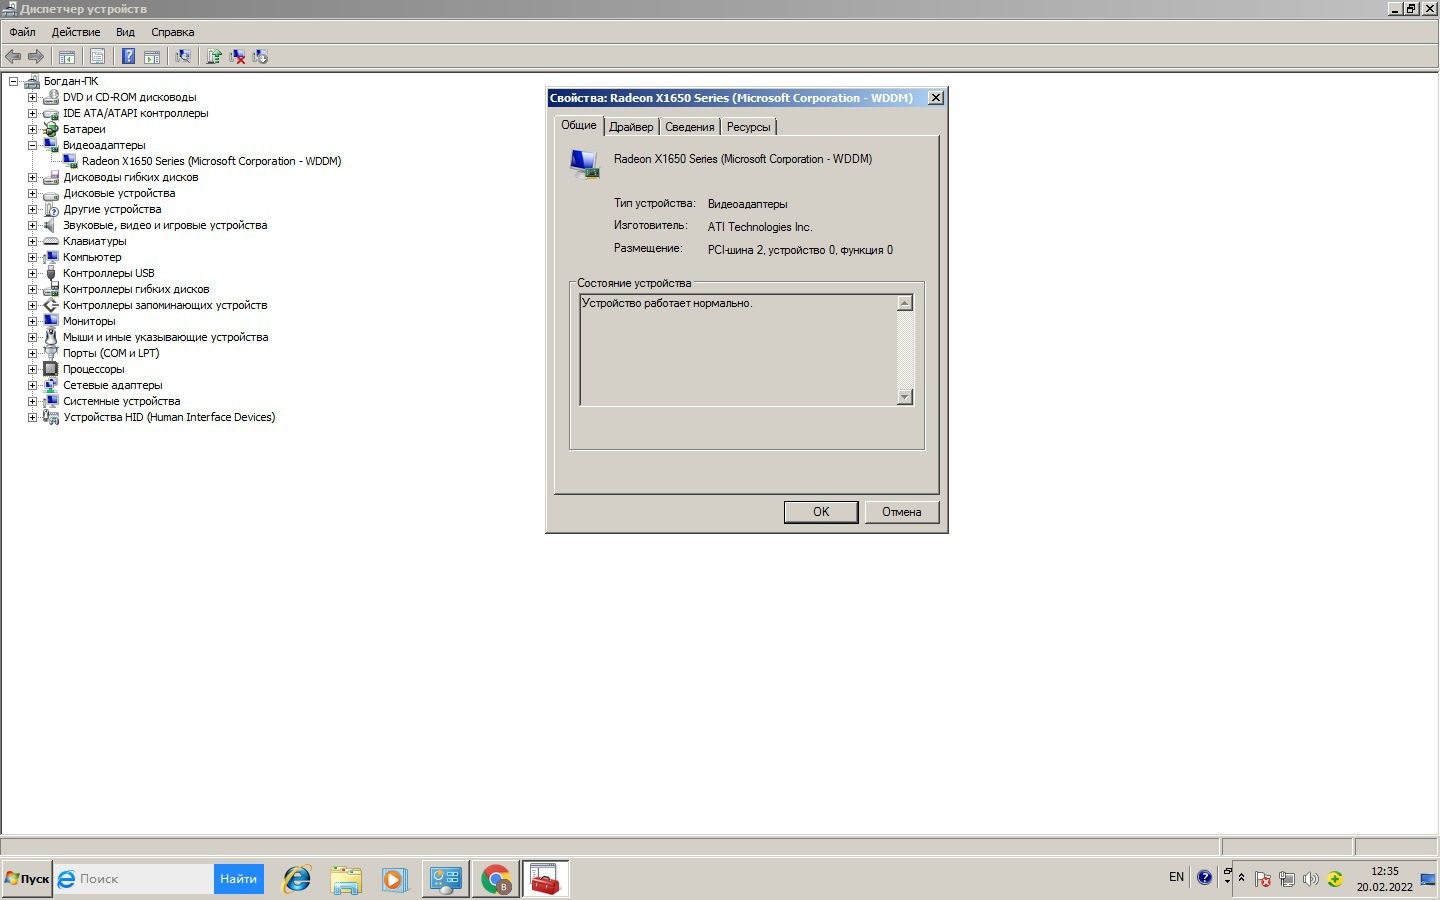Image resolution: width=1440 pixels, height=900 pixels.
Task: Select Дисководы гибких дисков tree item
Action: coord(131,177)
